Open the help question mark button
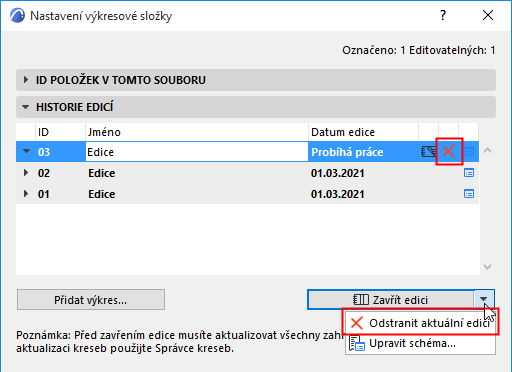 [443, 15]
